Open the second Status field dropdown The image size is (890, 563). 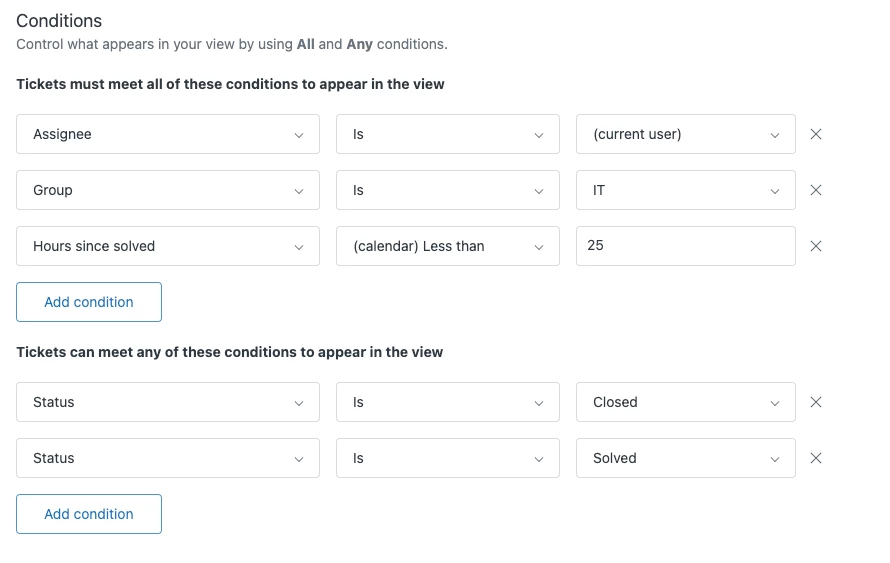point(168,458)
